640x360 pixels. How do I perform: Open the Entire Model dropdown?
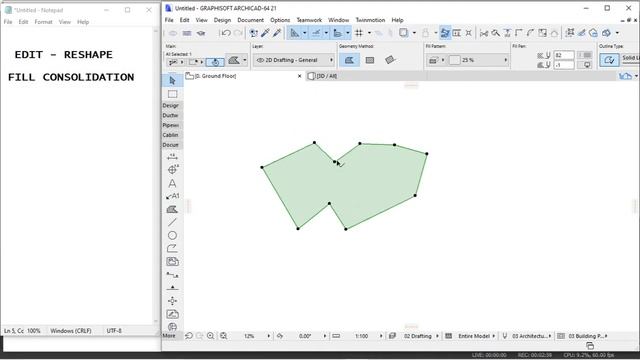pos(476,336)
